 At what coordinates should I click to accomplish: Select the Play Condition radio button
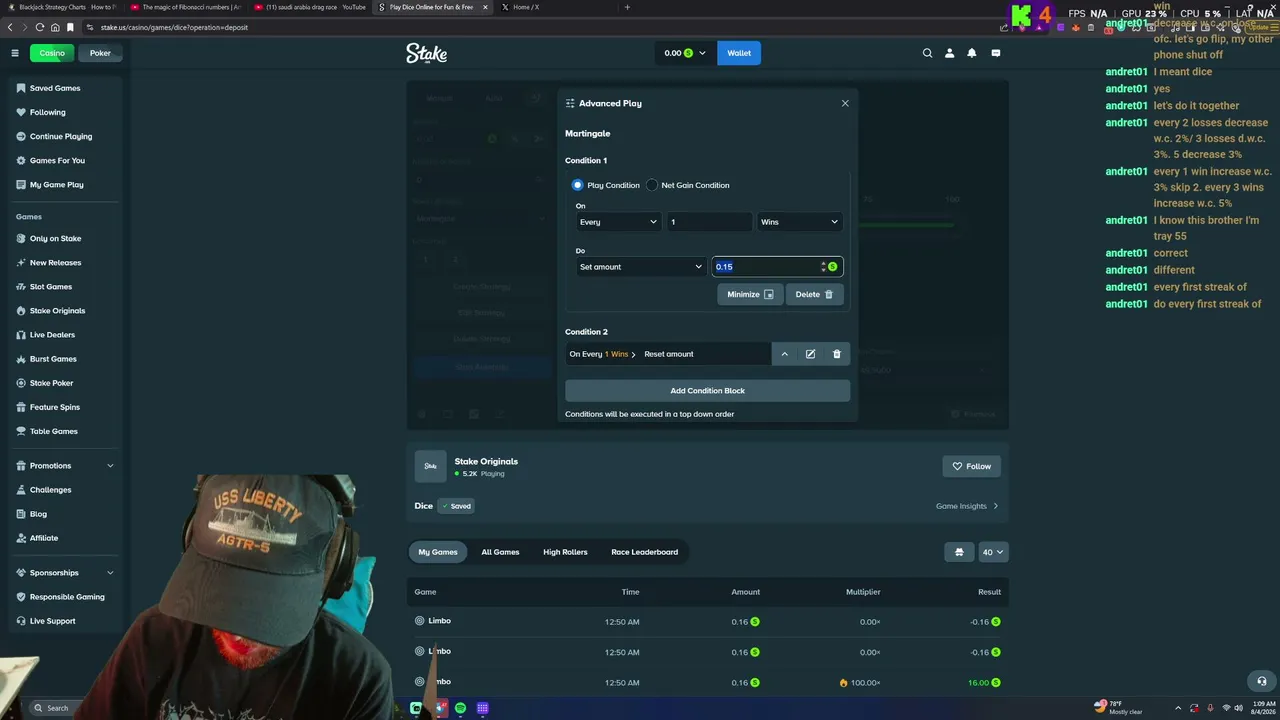[577, 185]
